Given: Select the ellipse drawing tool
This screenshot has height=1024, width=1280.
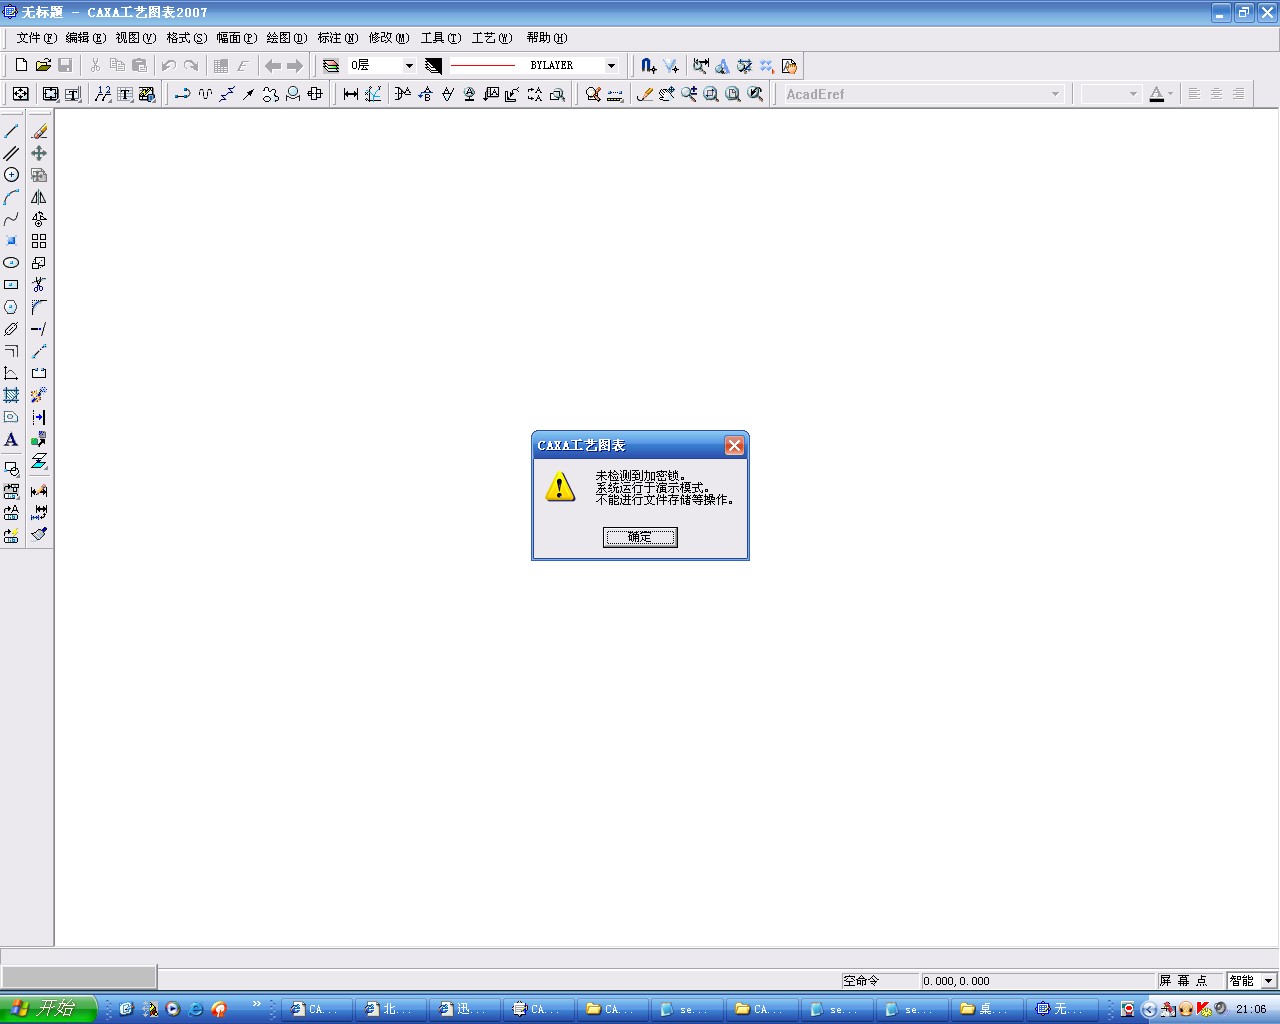Looking at the screenshot, I should point(12,263).
